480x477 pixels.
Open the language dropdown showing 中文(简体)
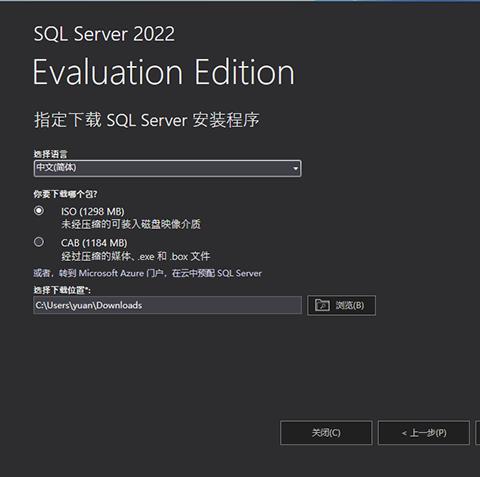(x=168, y=168)
